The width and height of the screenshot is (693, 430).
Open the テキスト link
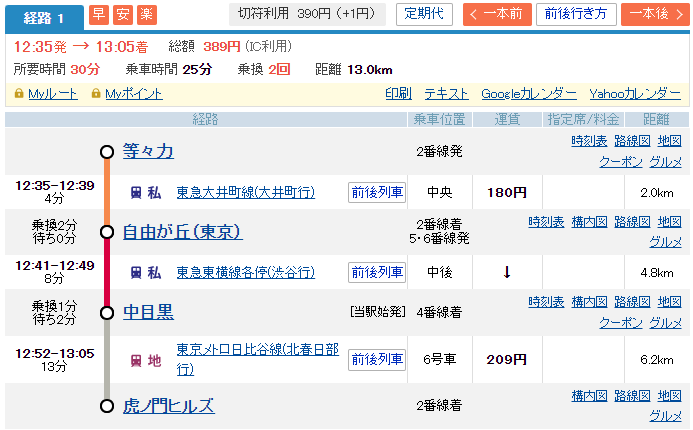tap(446, 94)
